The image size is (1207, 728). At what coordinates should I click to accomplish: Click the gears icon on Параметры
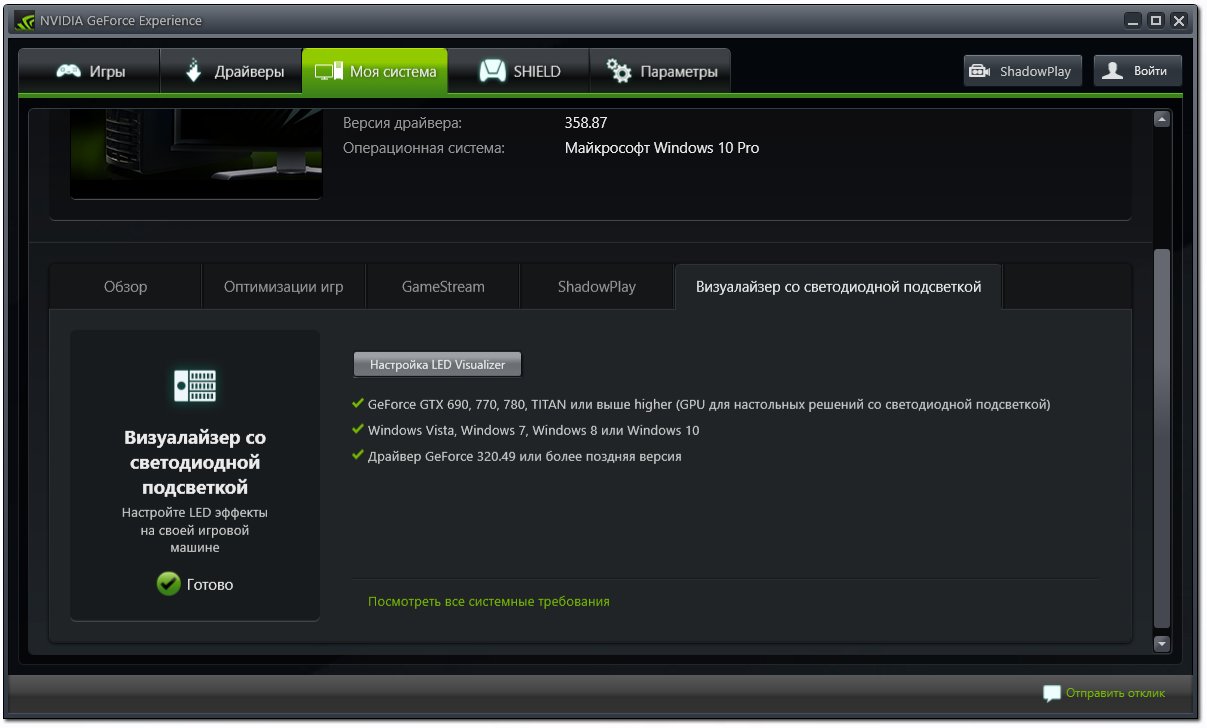[619, 72]
